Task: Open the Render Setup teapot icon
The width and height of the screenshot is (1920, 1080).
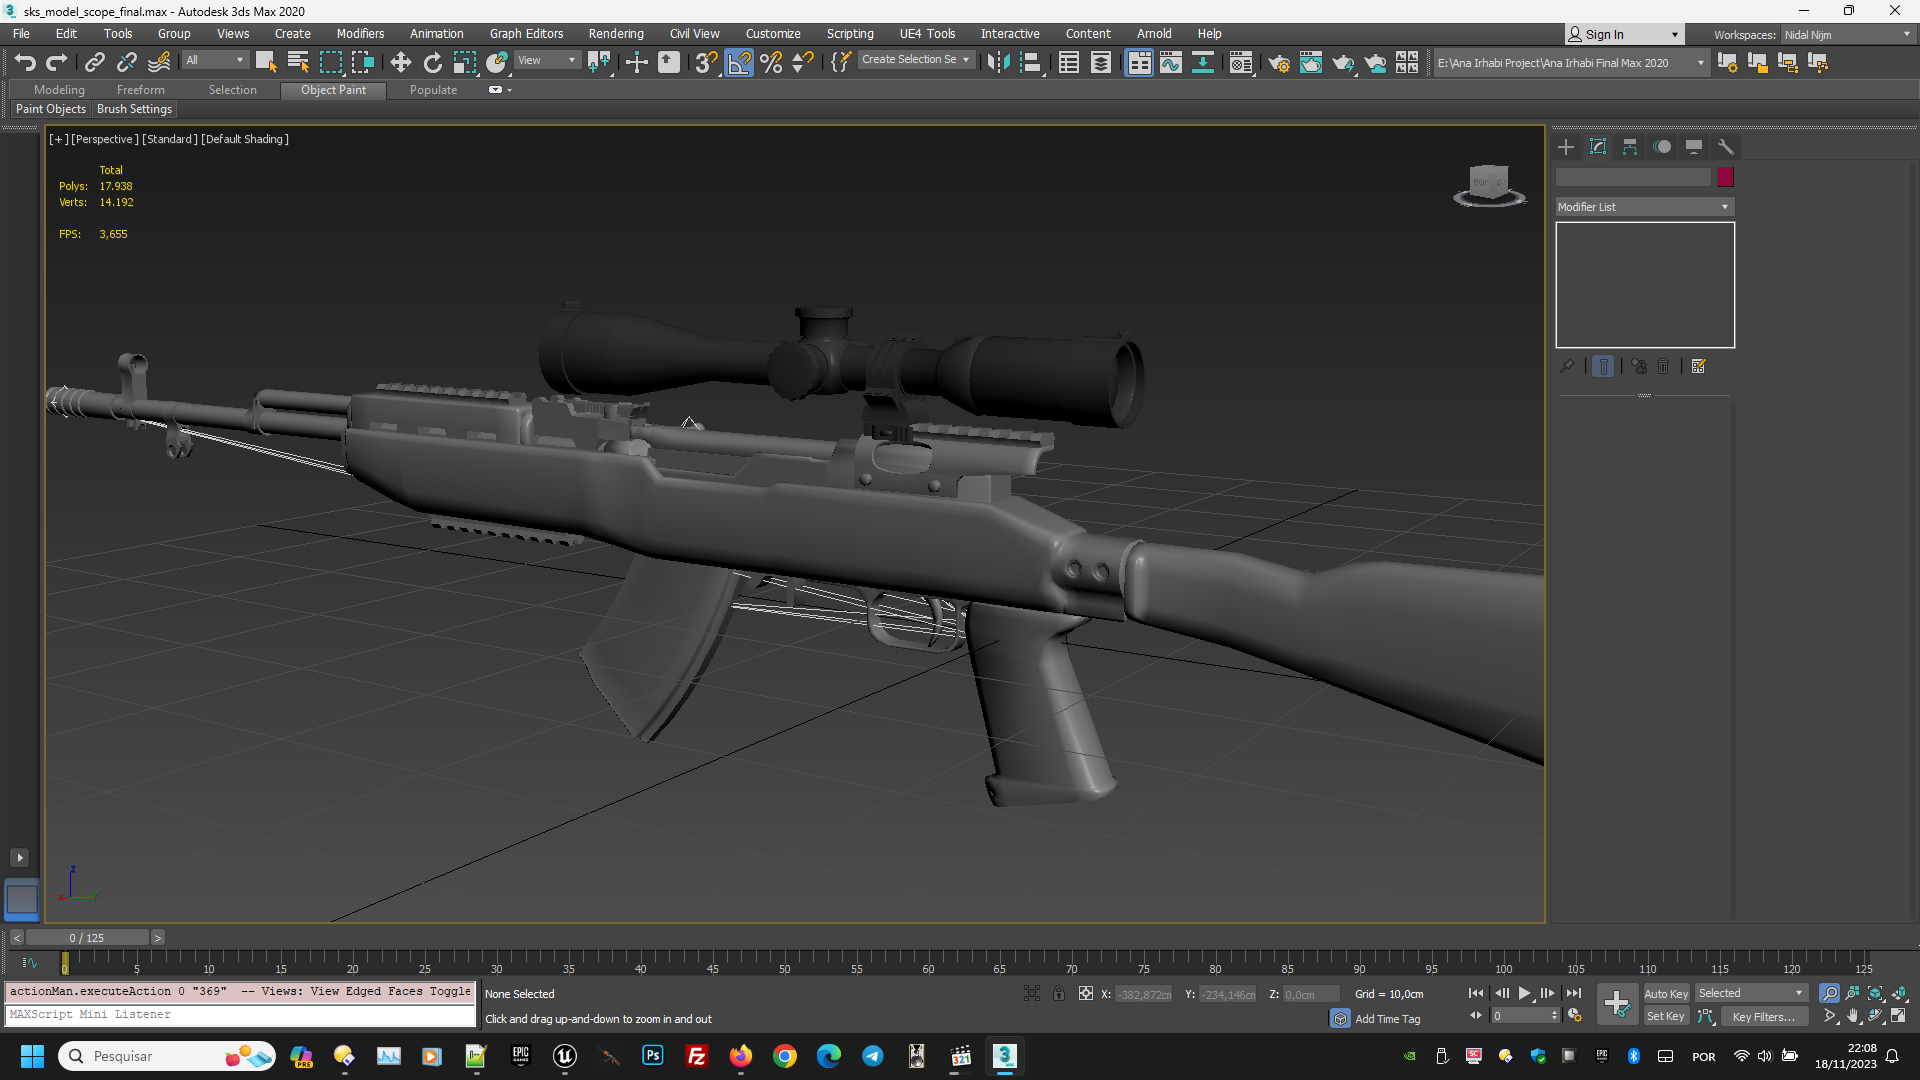Action: pos(1279,62)
